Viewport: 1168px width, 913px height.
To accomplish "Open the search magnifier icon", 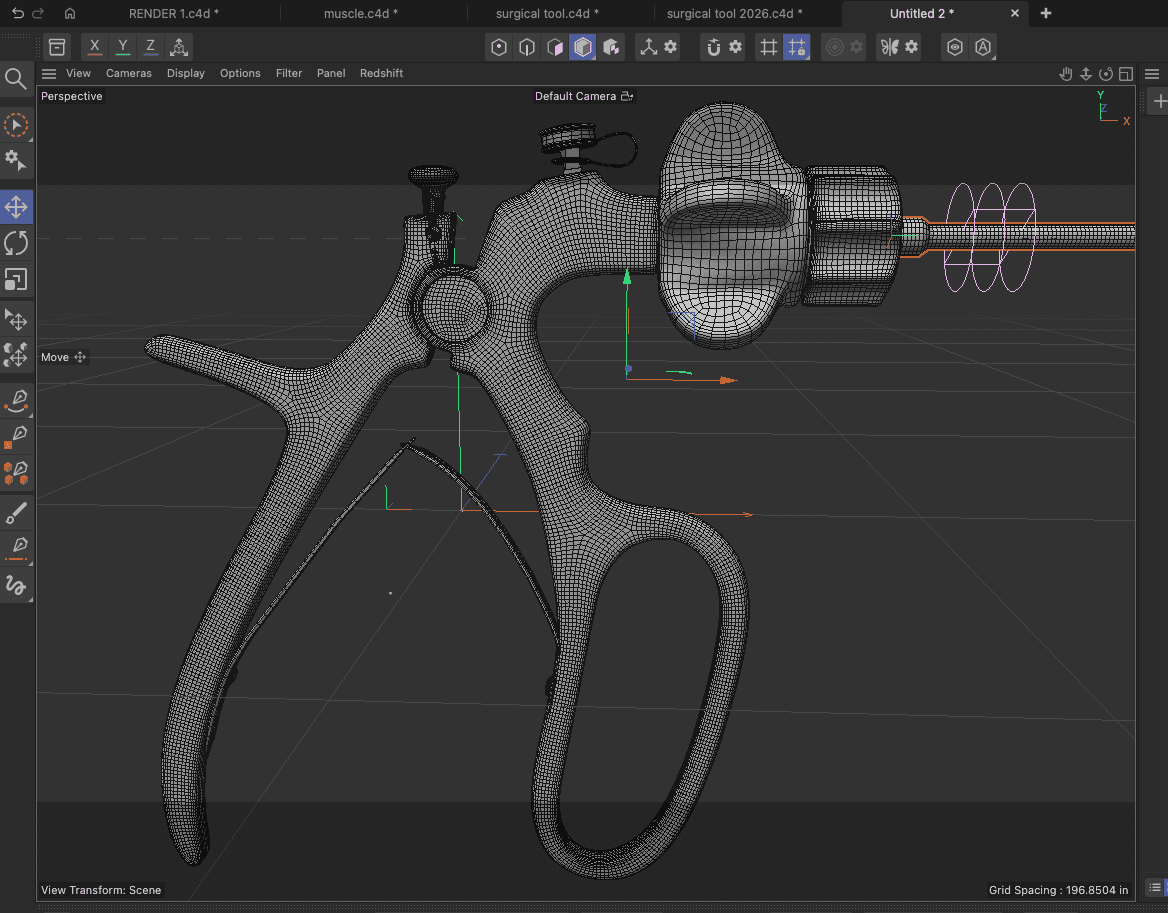I will point(15,79).
